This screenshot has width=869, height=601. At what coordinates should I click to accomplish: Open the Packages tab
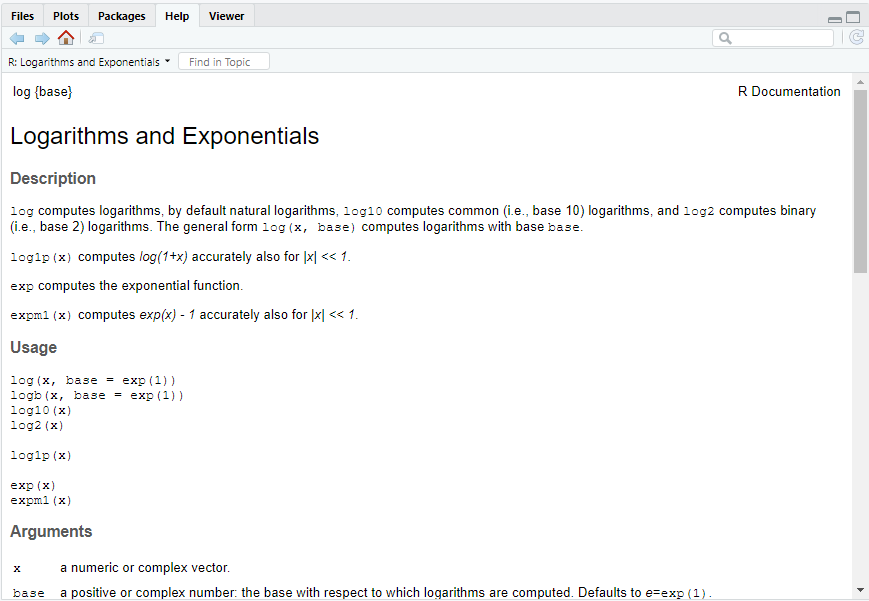121,16
